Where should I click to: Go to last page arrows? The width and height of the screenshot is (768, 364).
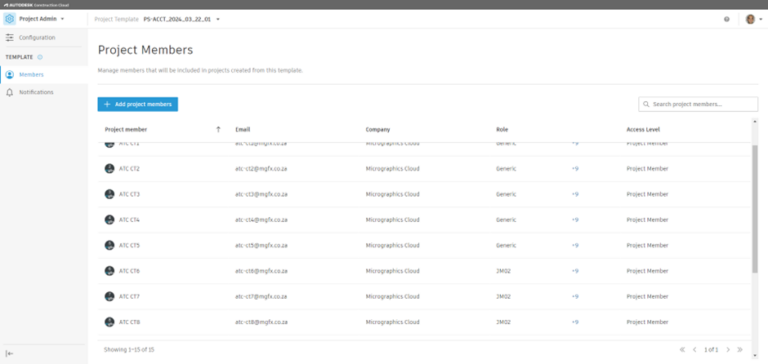(x=740, y=350)
